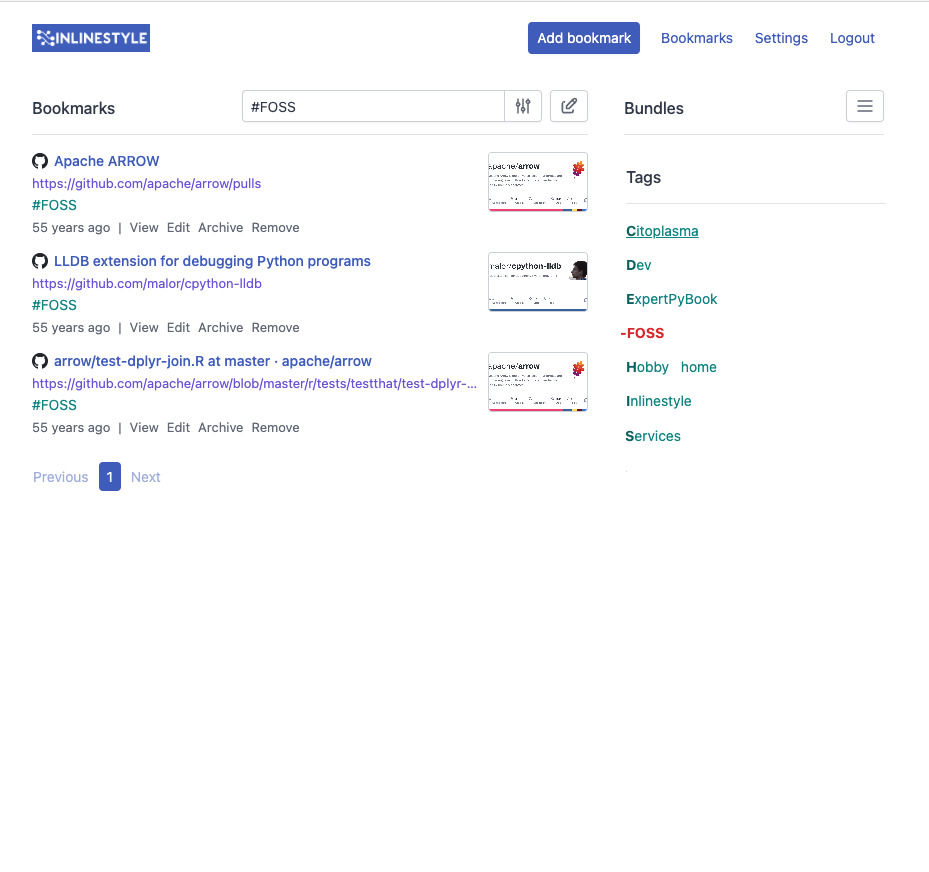
Task: Log out via the Logout link
Action: tap(852, 38)
